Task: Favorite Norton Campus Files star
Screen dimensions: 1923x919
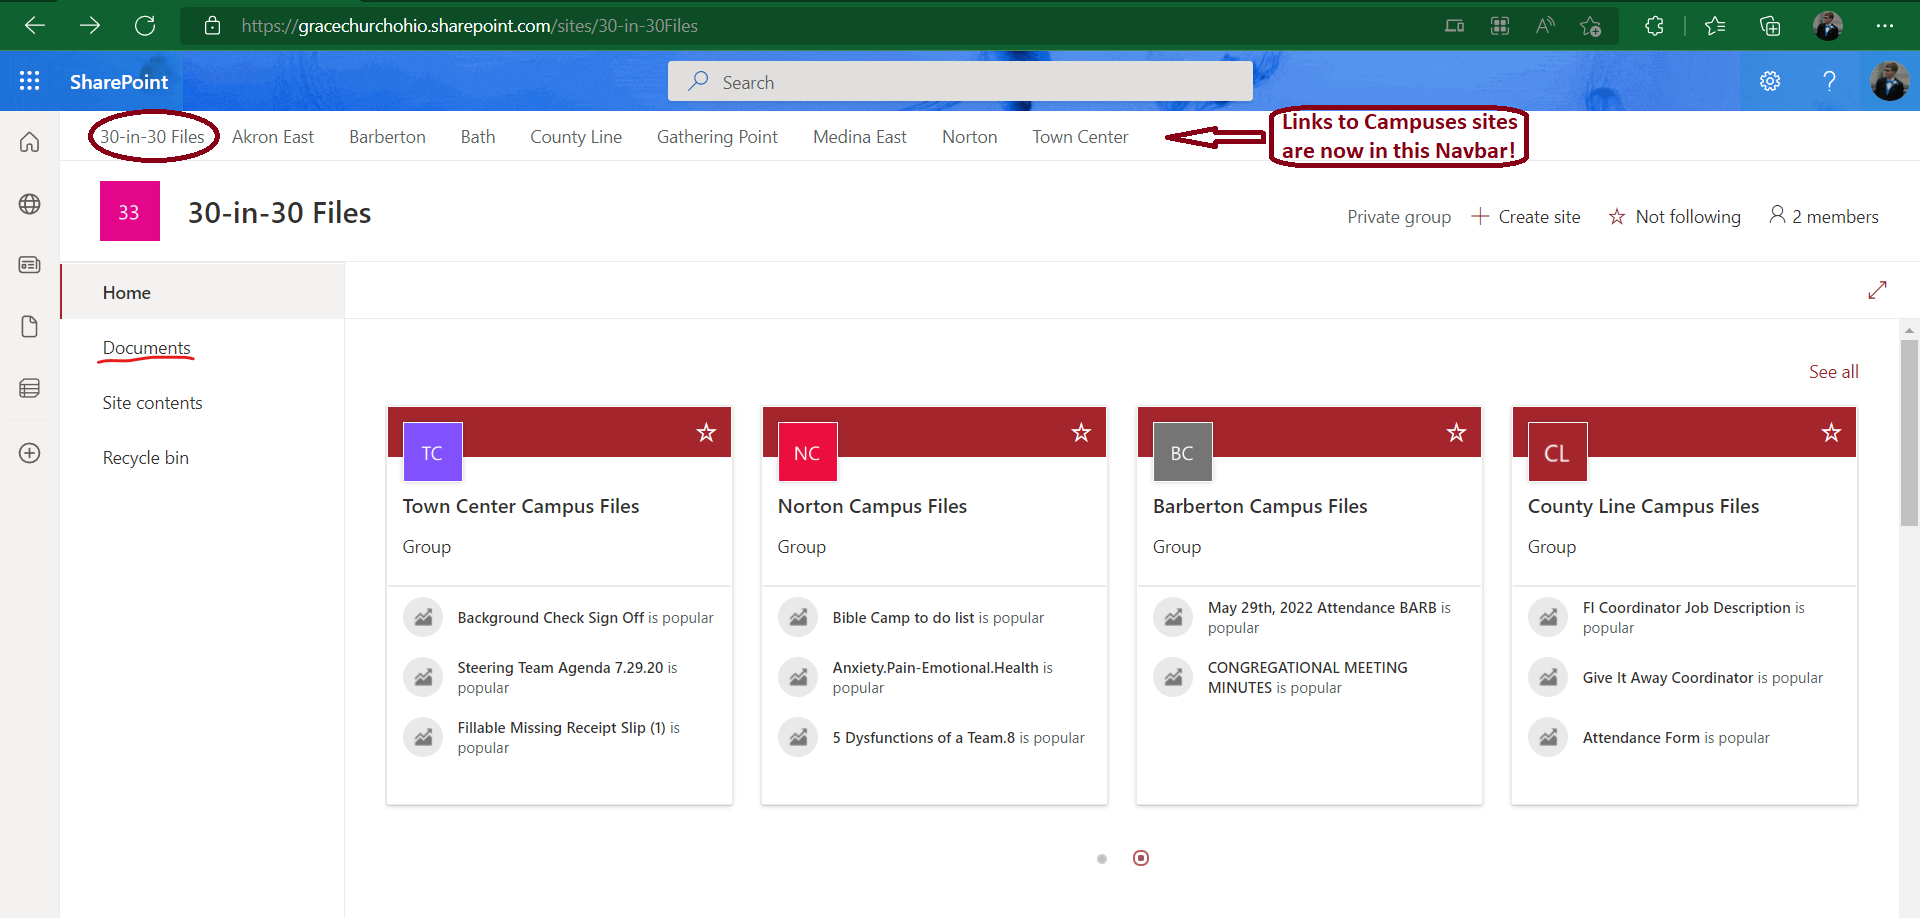Action: [x=1081, y=432]
